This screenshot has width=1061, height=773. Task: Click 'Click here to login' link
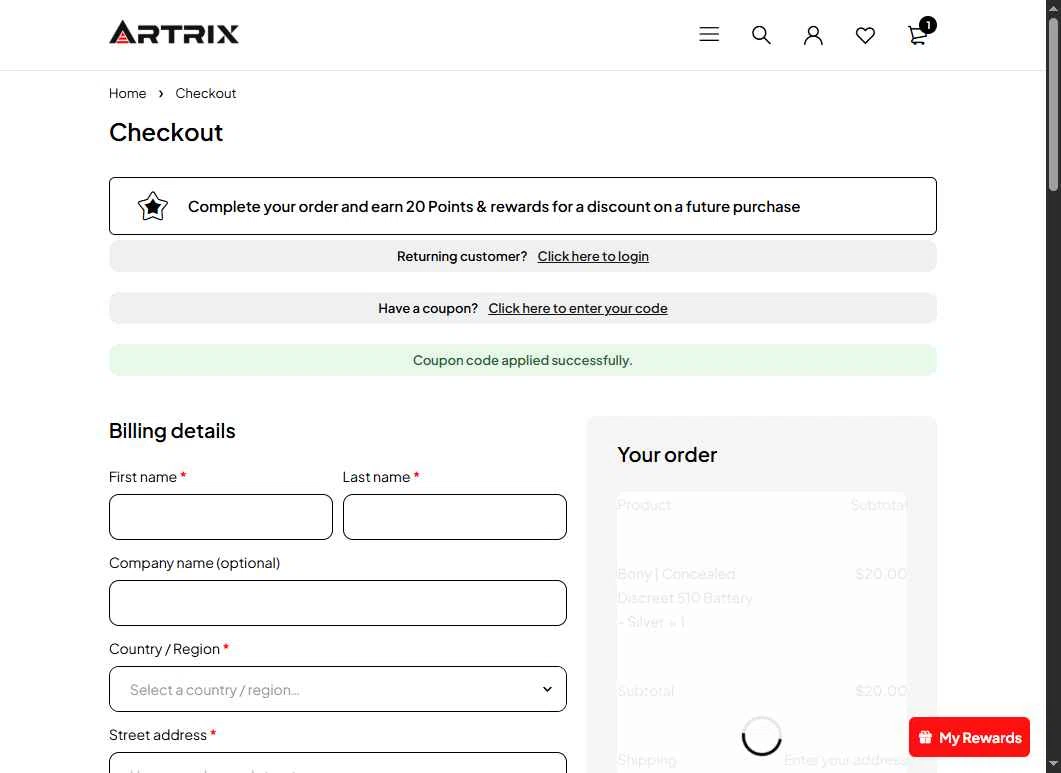pyautogui.click(x=593, y=257)
